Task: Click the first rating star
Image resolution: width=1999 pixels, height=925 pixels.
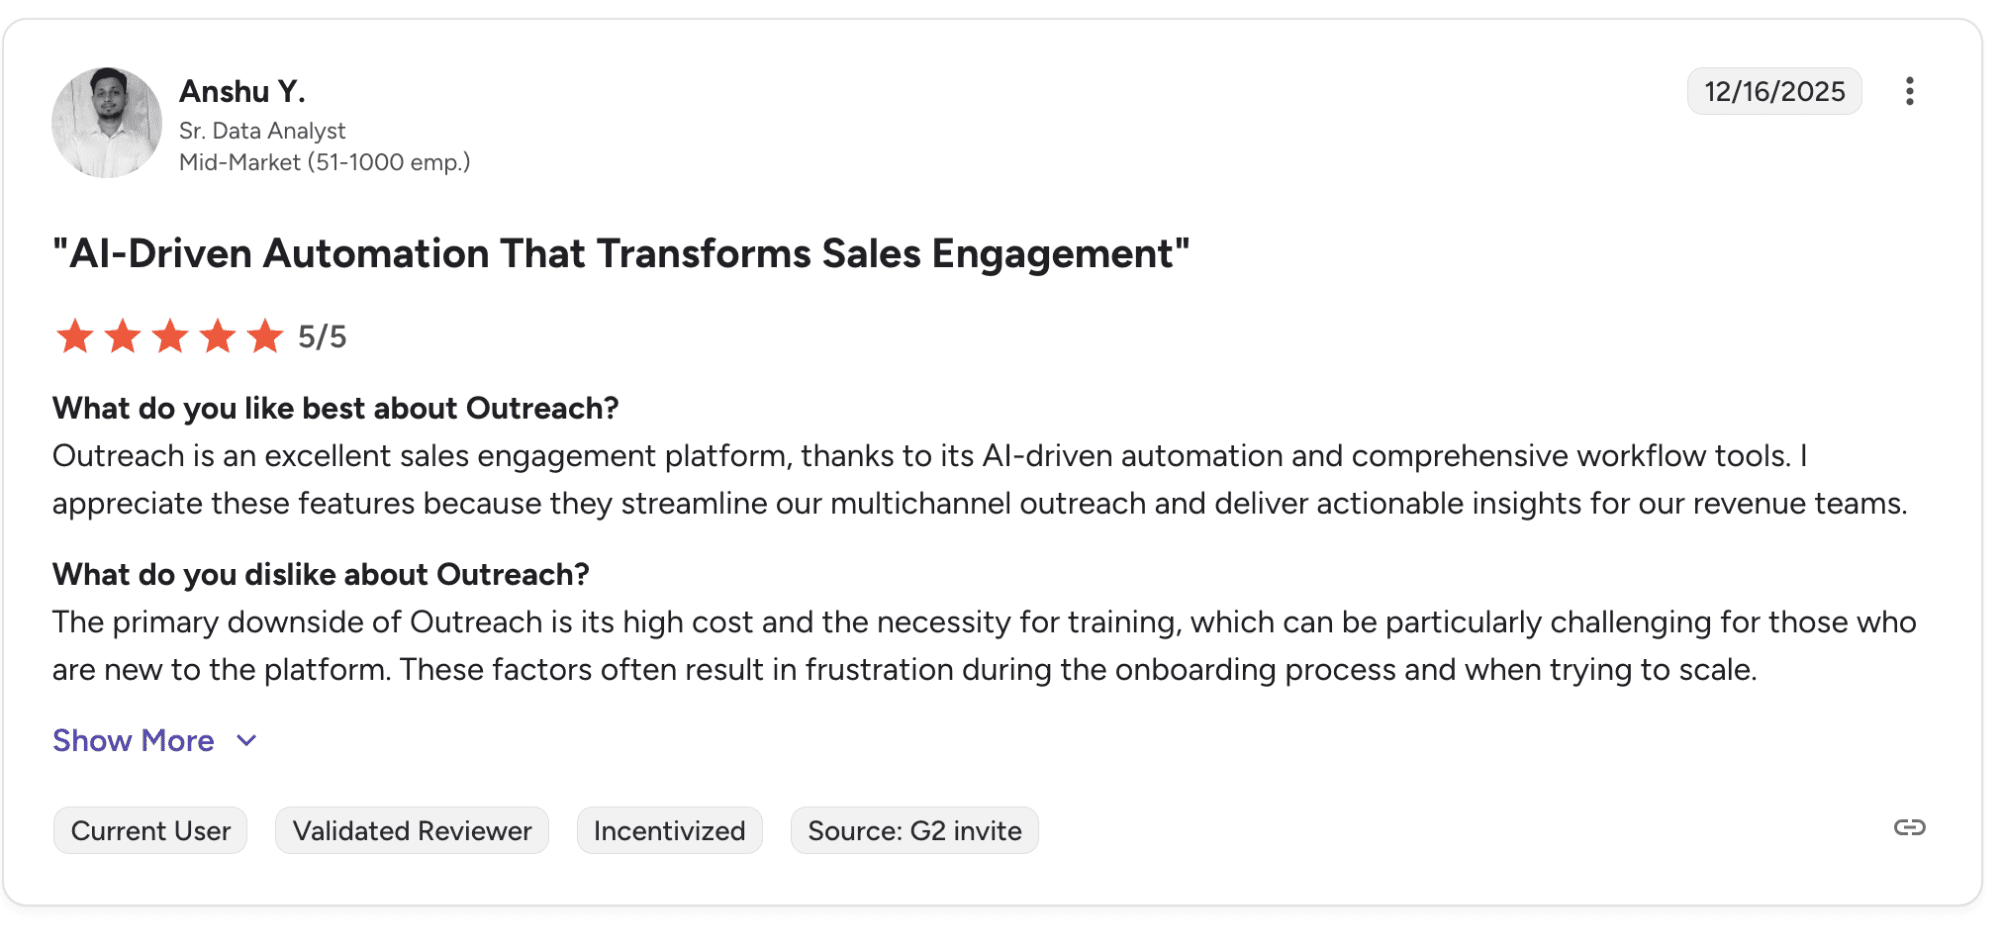Action: (x=75, y=337)
